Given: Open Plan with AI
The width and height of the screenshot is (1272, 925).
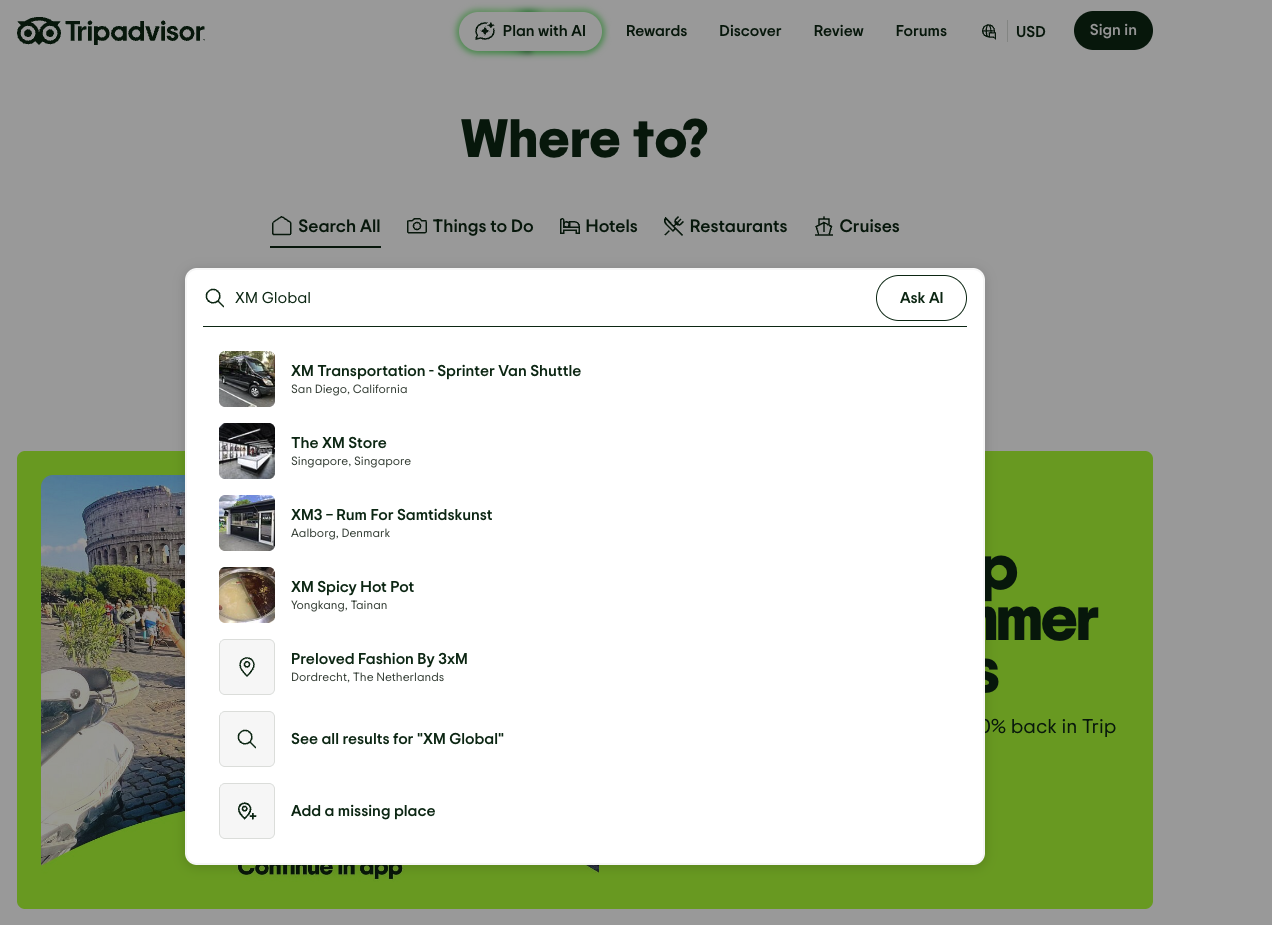Looking at the screenshot, I should [530, 31].
